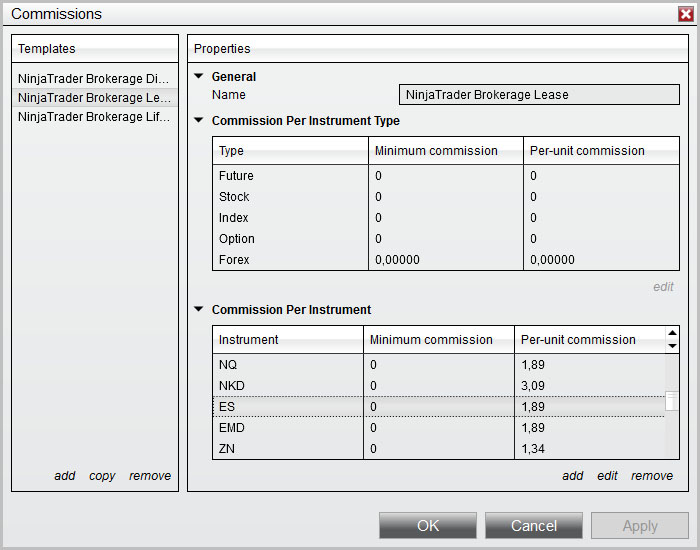The image size is (700, 550).
Task: Click the Cancel button
Action: pos(533,525)
